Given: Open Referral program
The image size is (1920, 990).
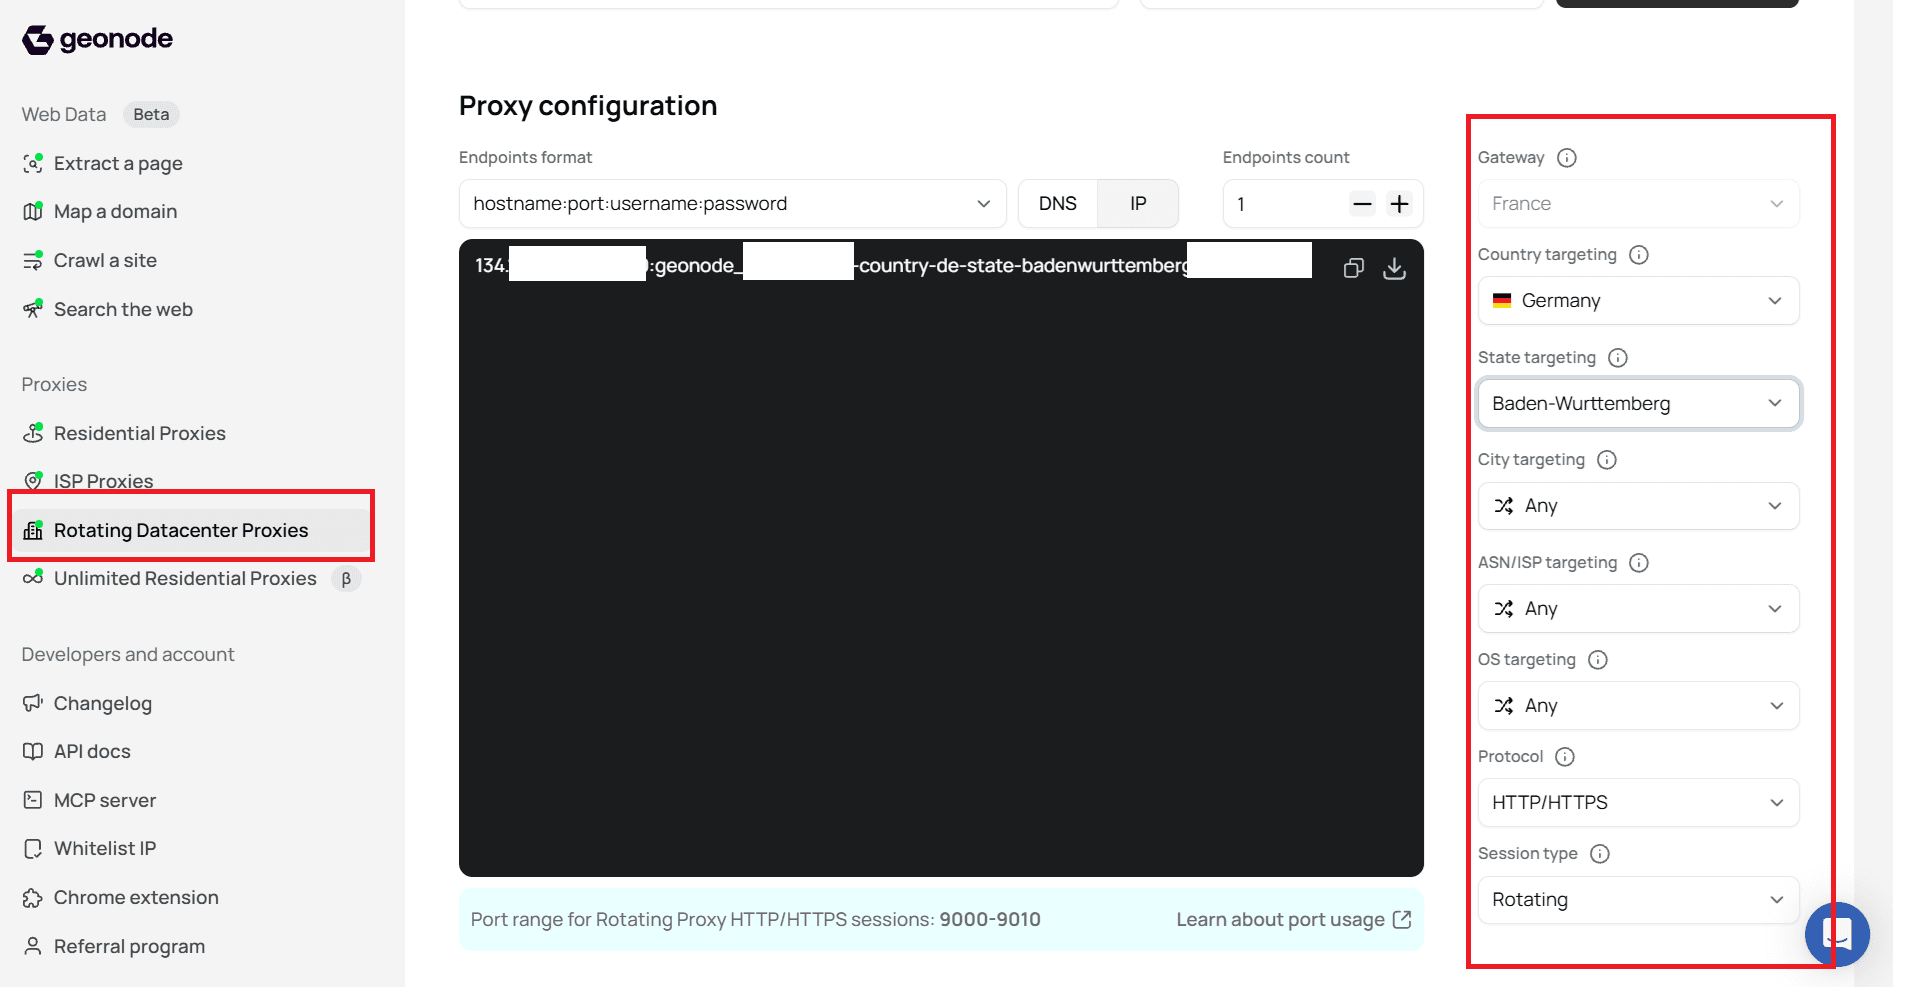Looking at the screenshot, I should click(x=129, y=946).
